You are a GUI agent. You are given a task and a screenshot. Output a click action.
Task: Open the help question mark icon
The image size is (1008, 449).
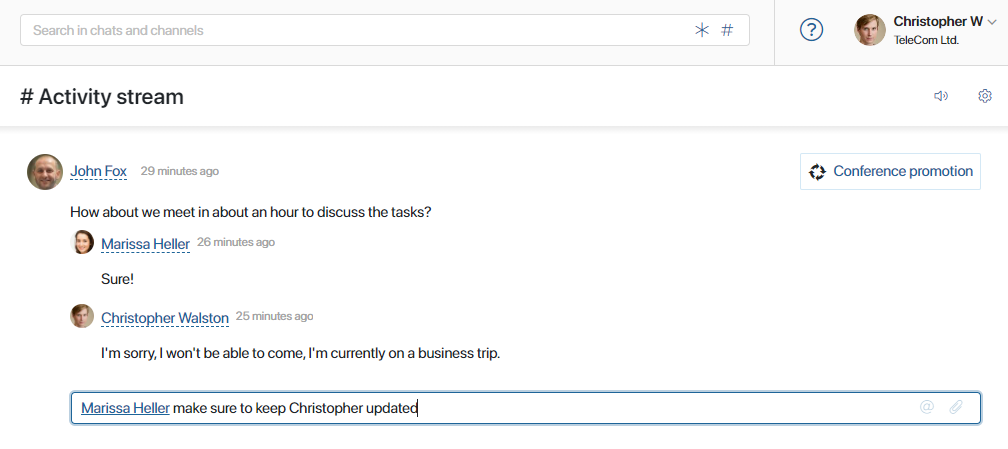click(x=812, y=30)
